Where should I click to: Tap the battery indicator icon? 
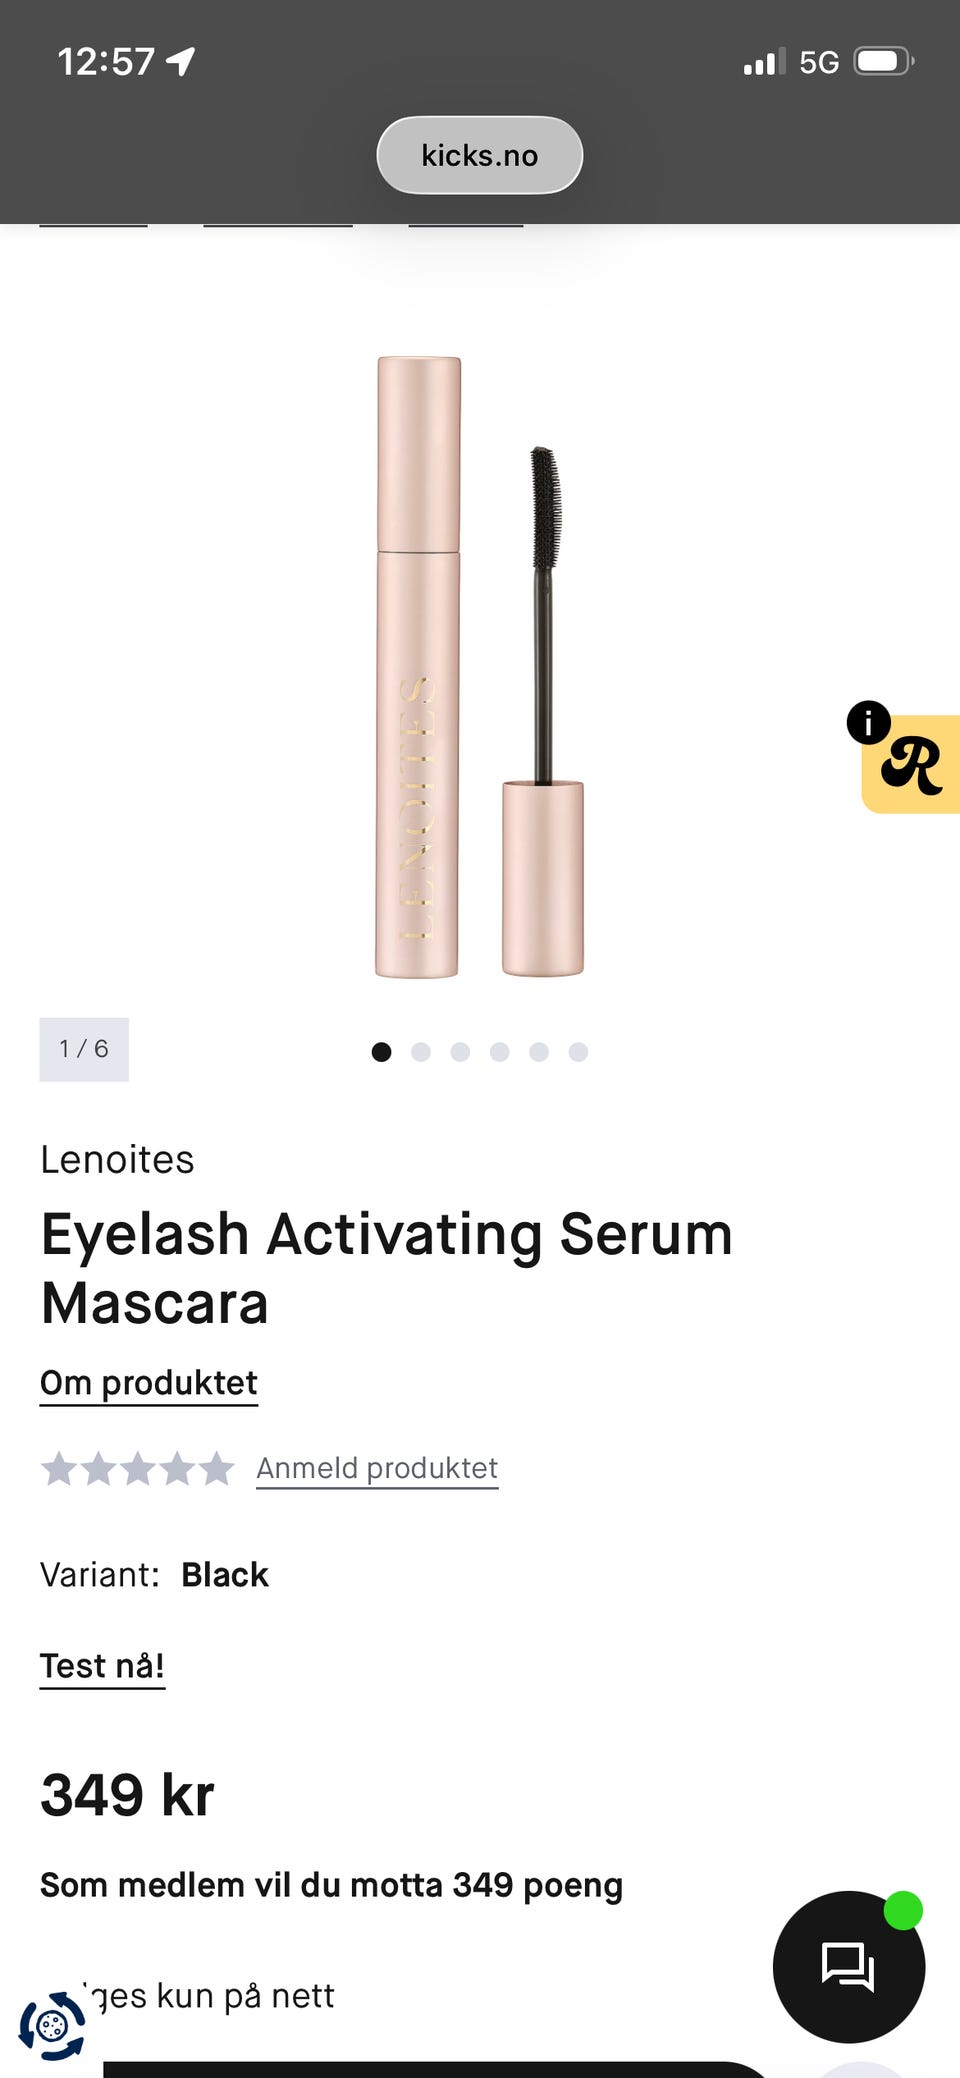click(884, 62)
